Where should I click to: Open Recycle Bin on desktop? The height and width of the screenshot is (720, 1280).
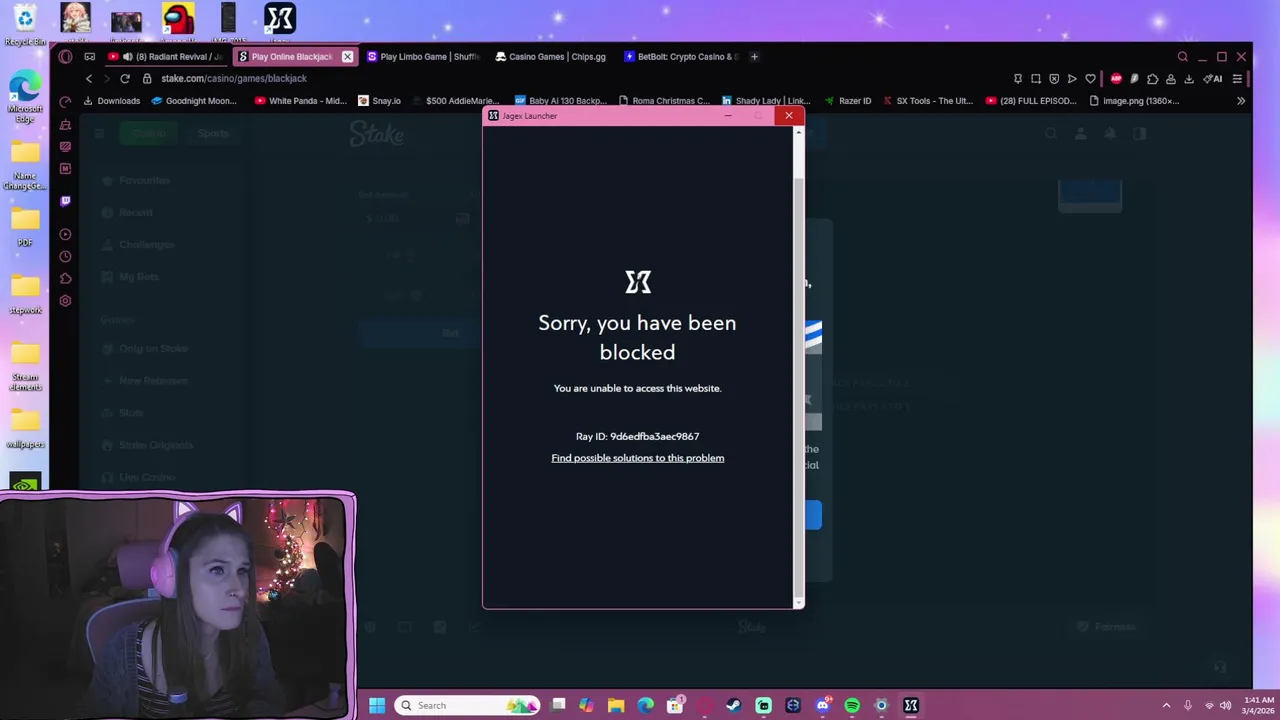click(25, 24)
